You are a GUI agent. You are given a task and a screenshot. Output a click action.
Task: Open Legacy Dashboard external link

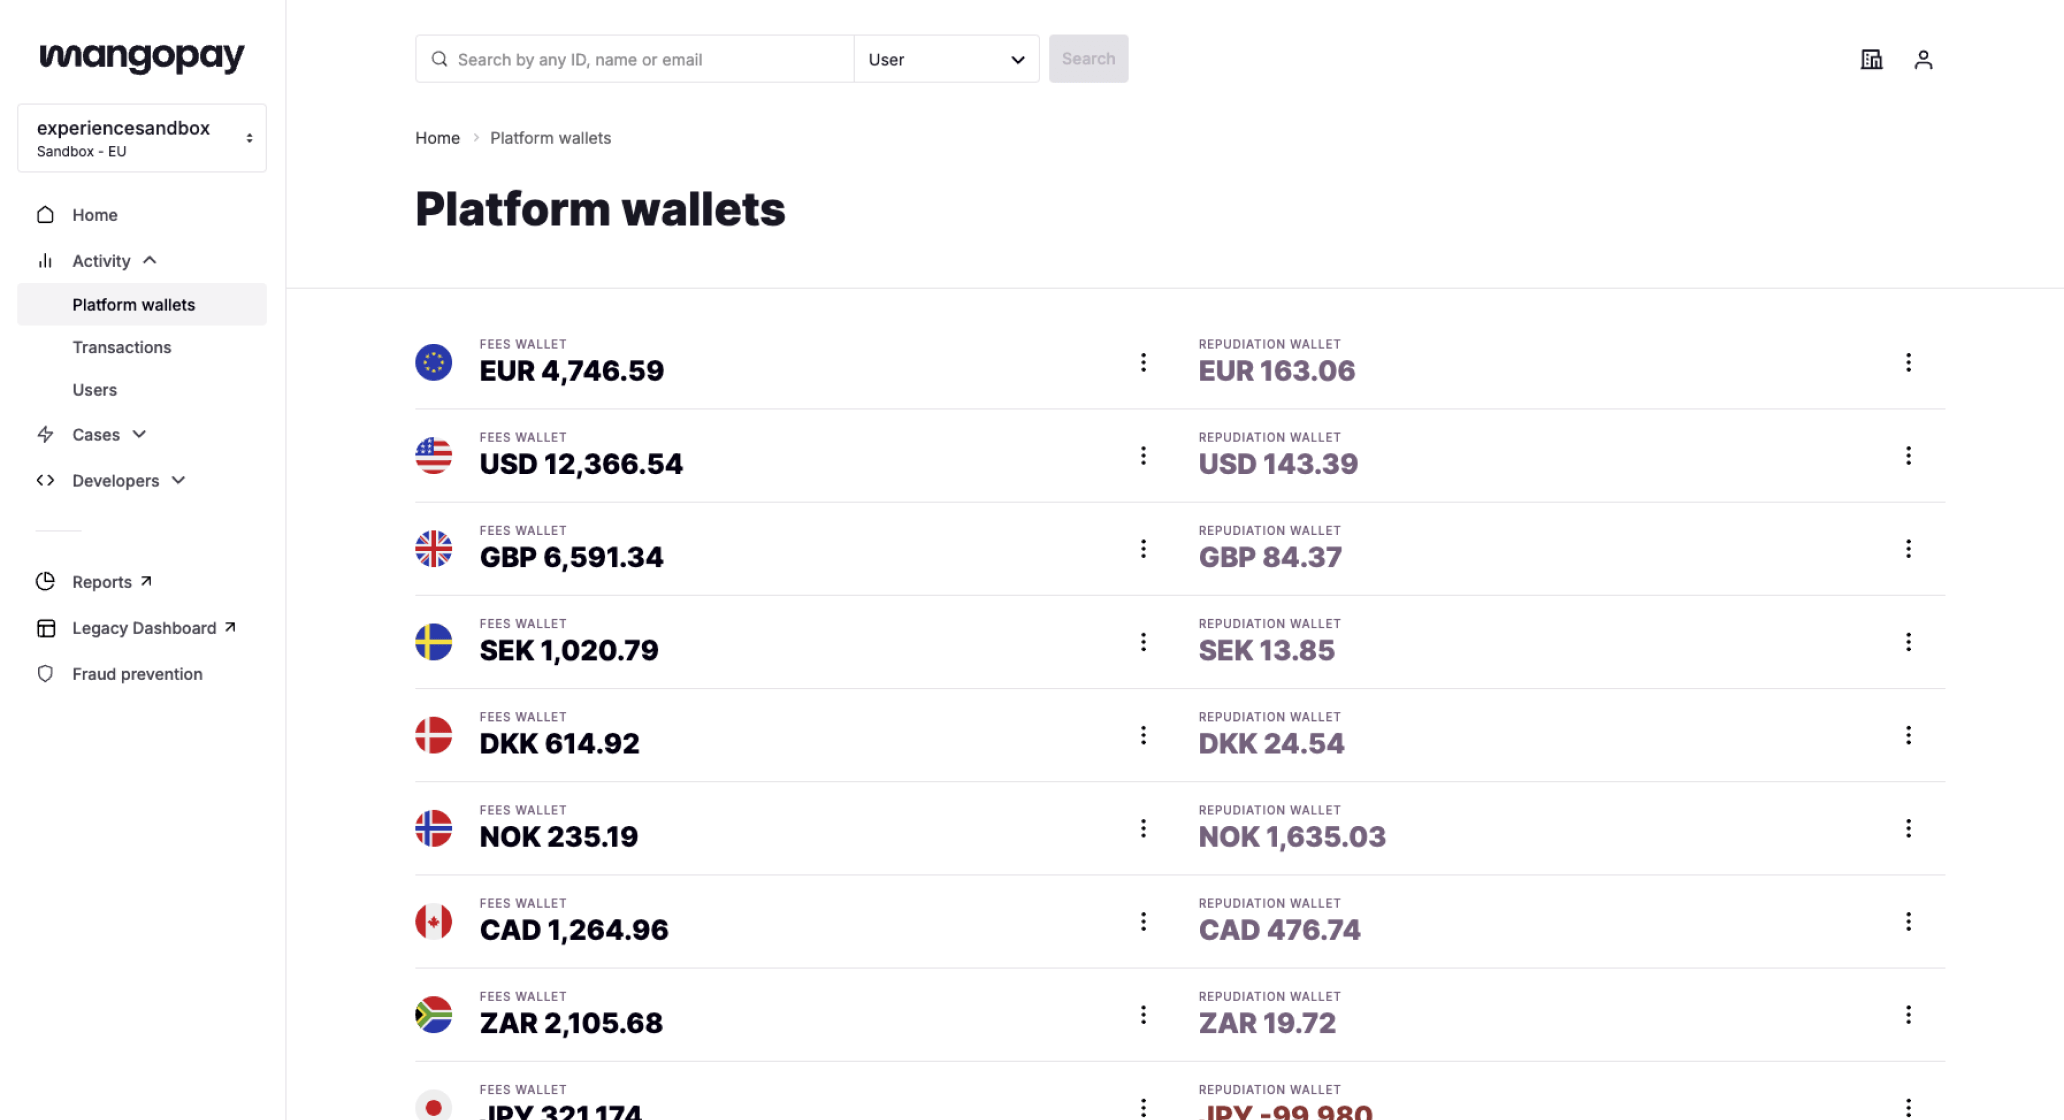(x=153, y=628)
